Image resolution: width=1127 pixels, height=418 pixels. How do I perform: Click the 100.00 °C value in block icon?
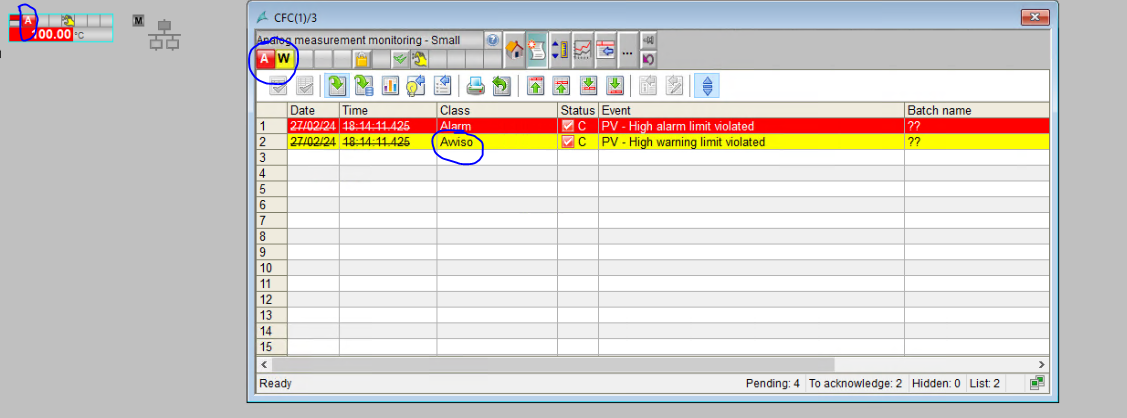pyautogui.click(x=52, y=34)
